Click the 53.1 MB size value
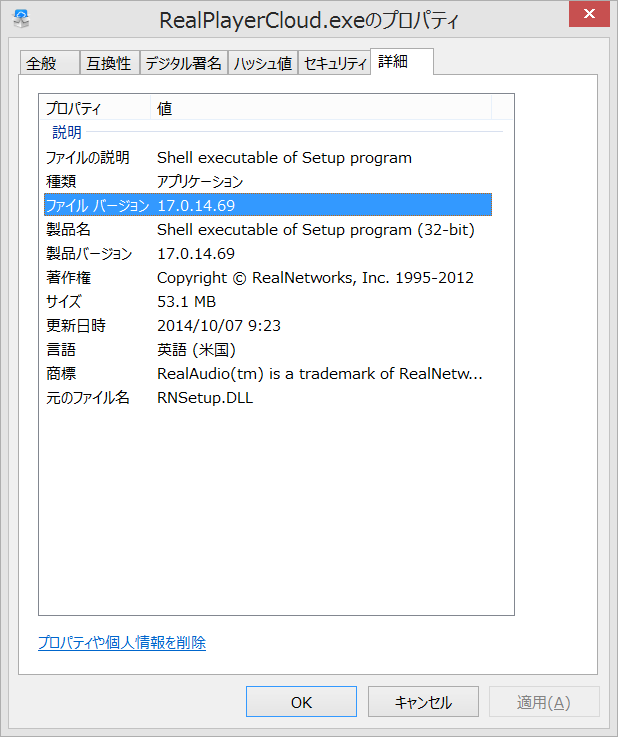 (187, 302)
